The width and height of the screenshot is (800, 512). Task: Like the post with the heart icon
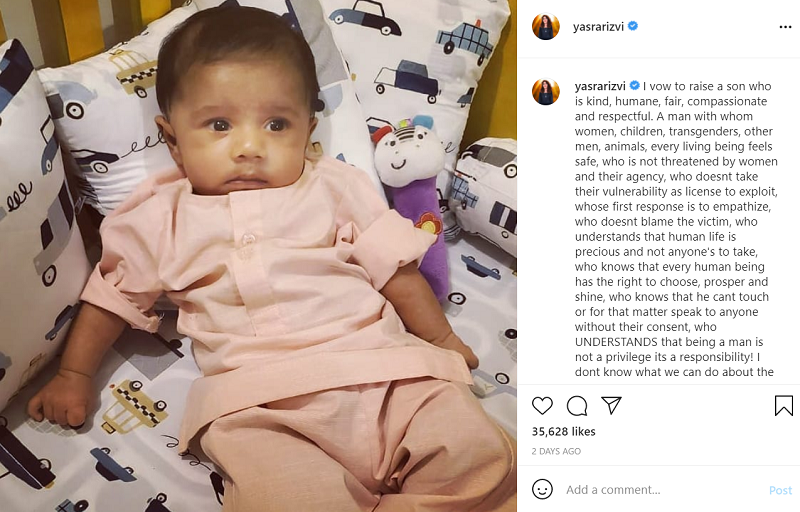(542, 405)
